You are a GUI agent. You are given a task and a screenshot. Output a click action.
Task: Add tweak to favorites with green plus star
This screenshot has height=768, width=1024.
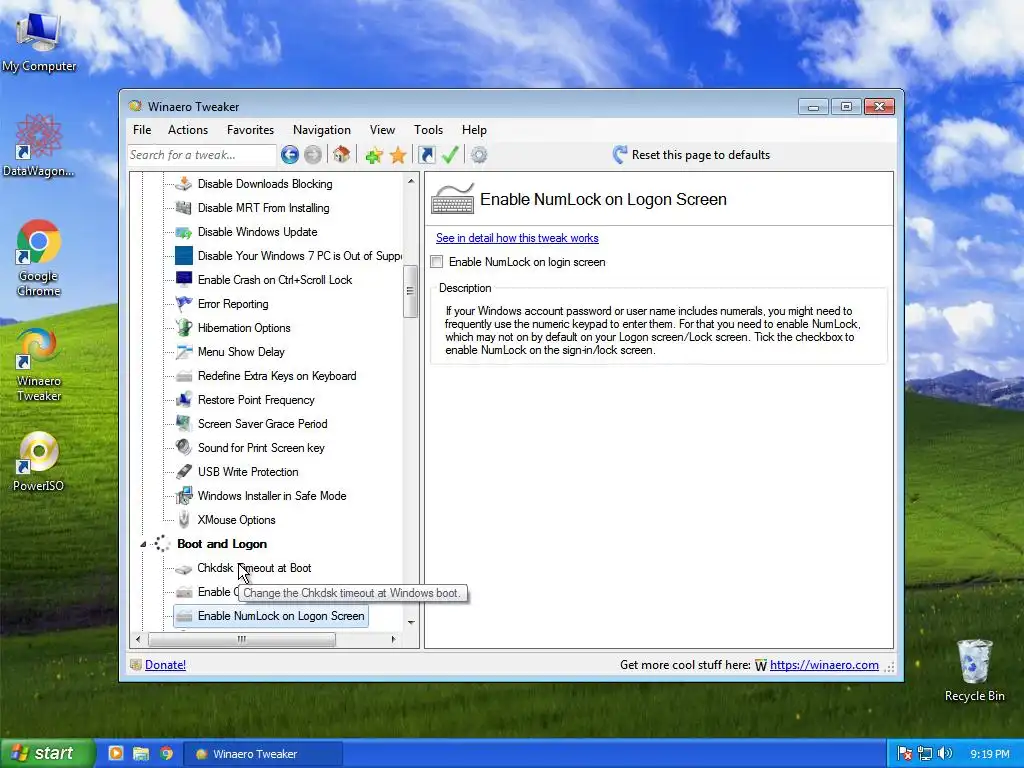click(x=374, y=155)
